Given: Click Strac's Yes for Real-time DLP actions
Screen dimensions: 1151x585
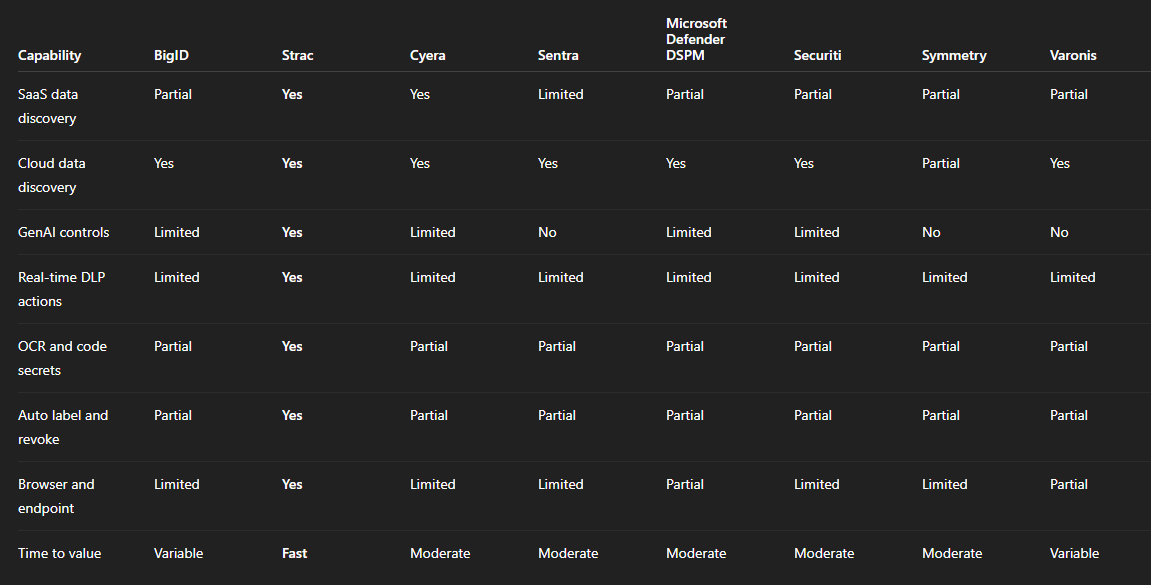Looking at the screenshot, I should click(x=291, y=277).
